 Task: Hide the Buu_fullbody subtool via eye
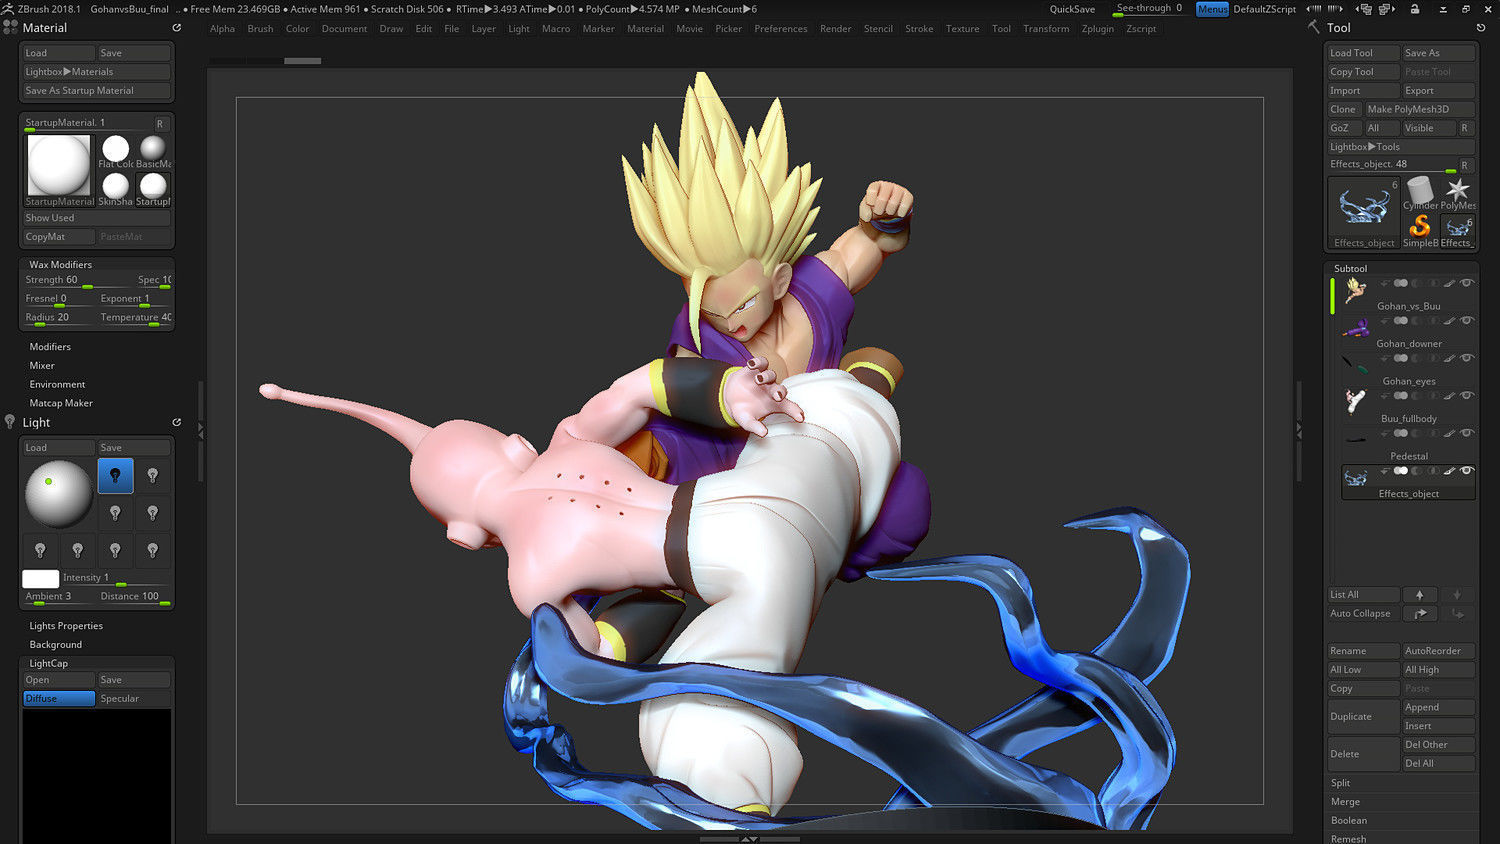[x=1467, y=396]
